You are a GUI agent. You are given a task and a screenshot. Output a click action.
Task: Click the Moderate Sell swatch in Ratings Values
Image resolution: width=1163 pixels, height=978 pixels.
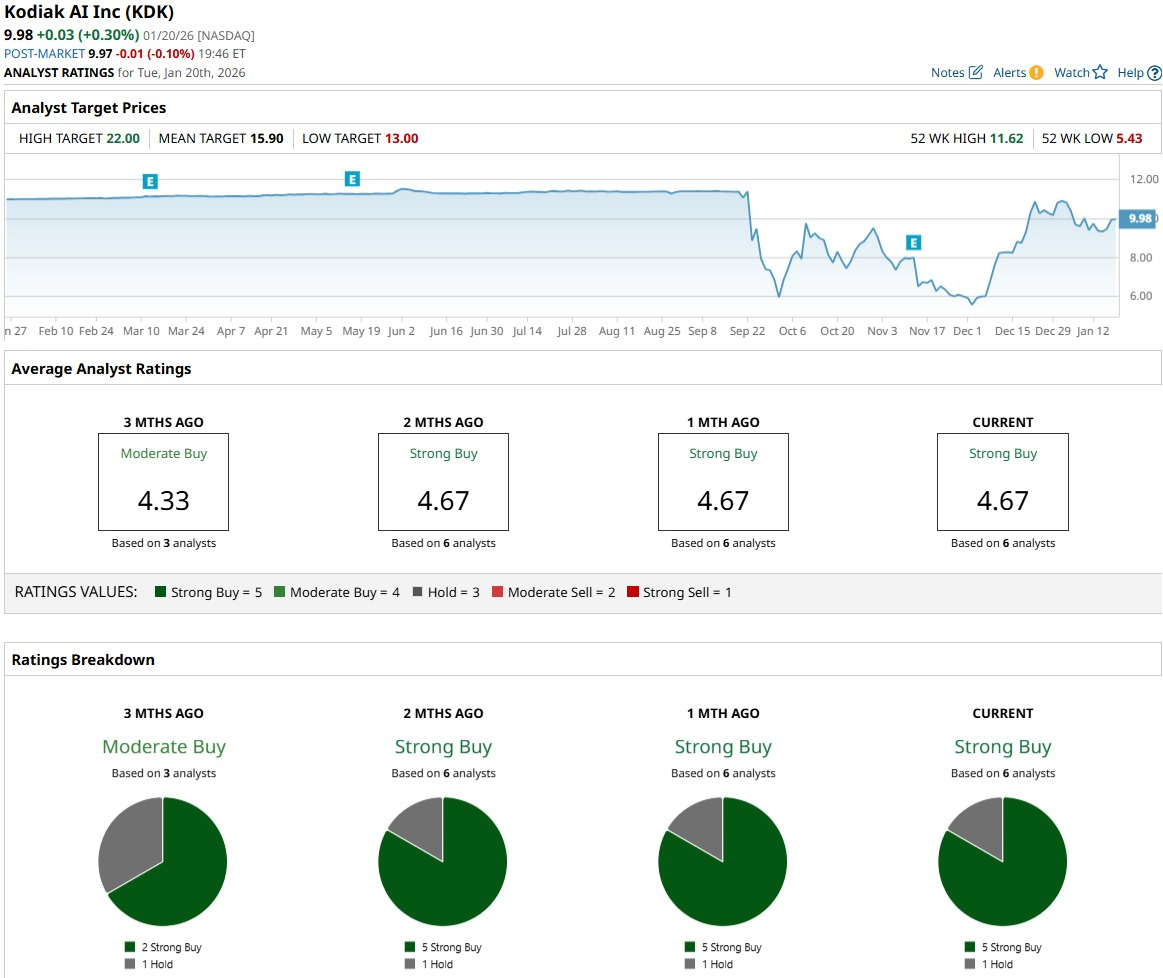click(x=497, y=592)
